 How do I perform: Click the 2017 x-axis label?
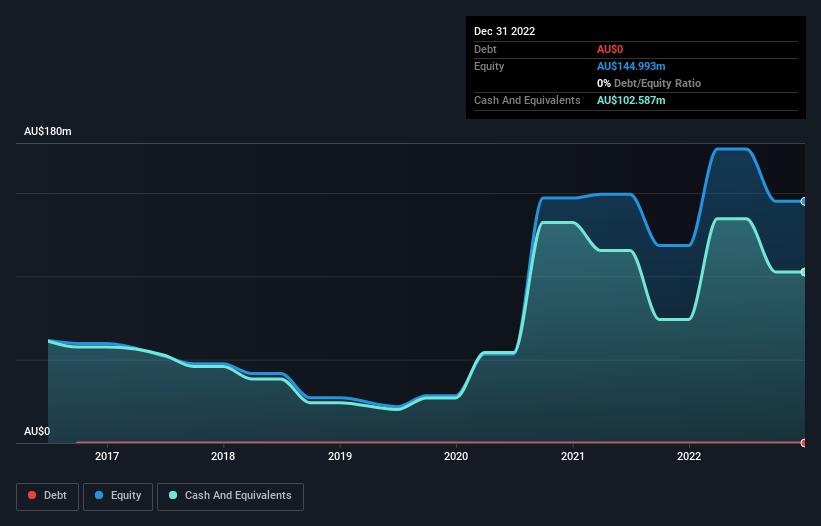[107, 456]
